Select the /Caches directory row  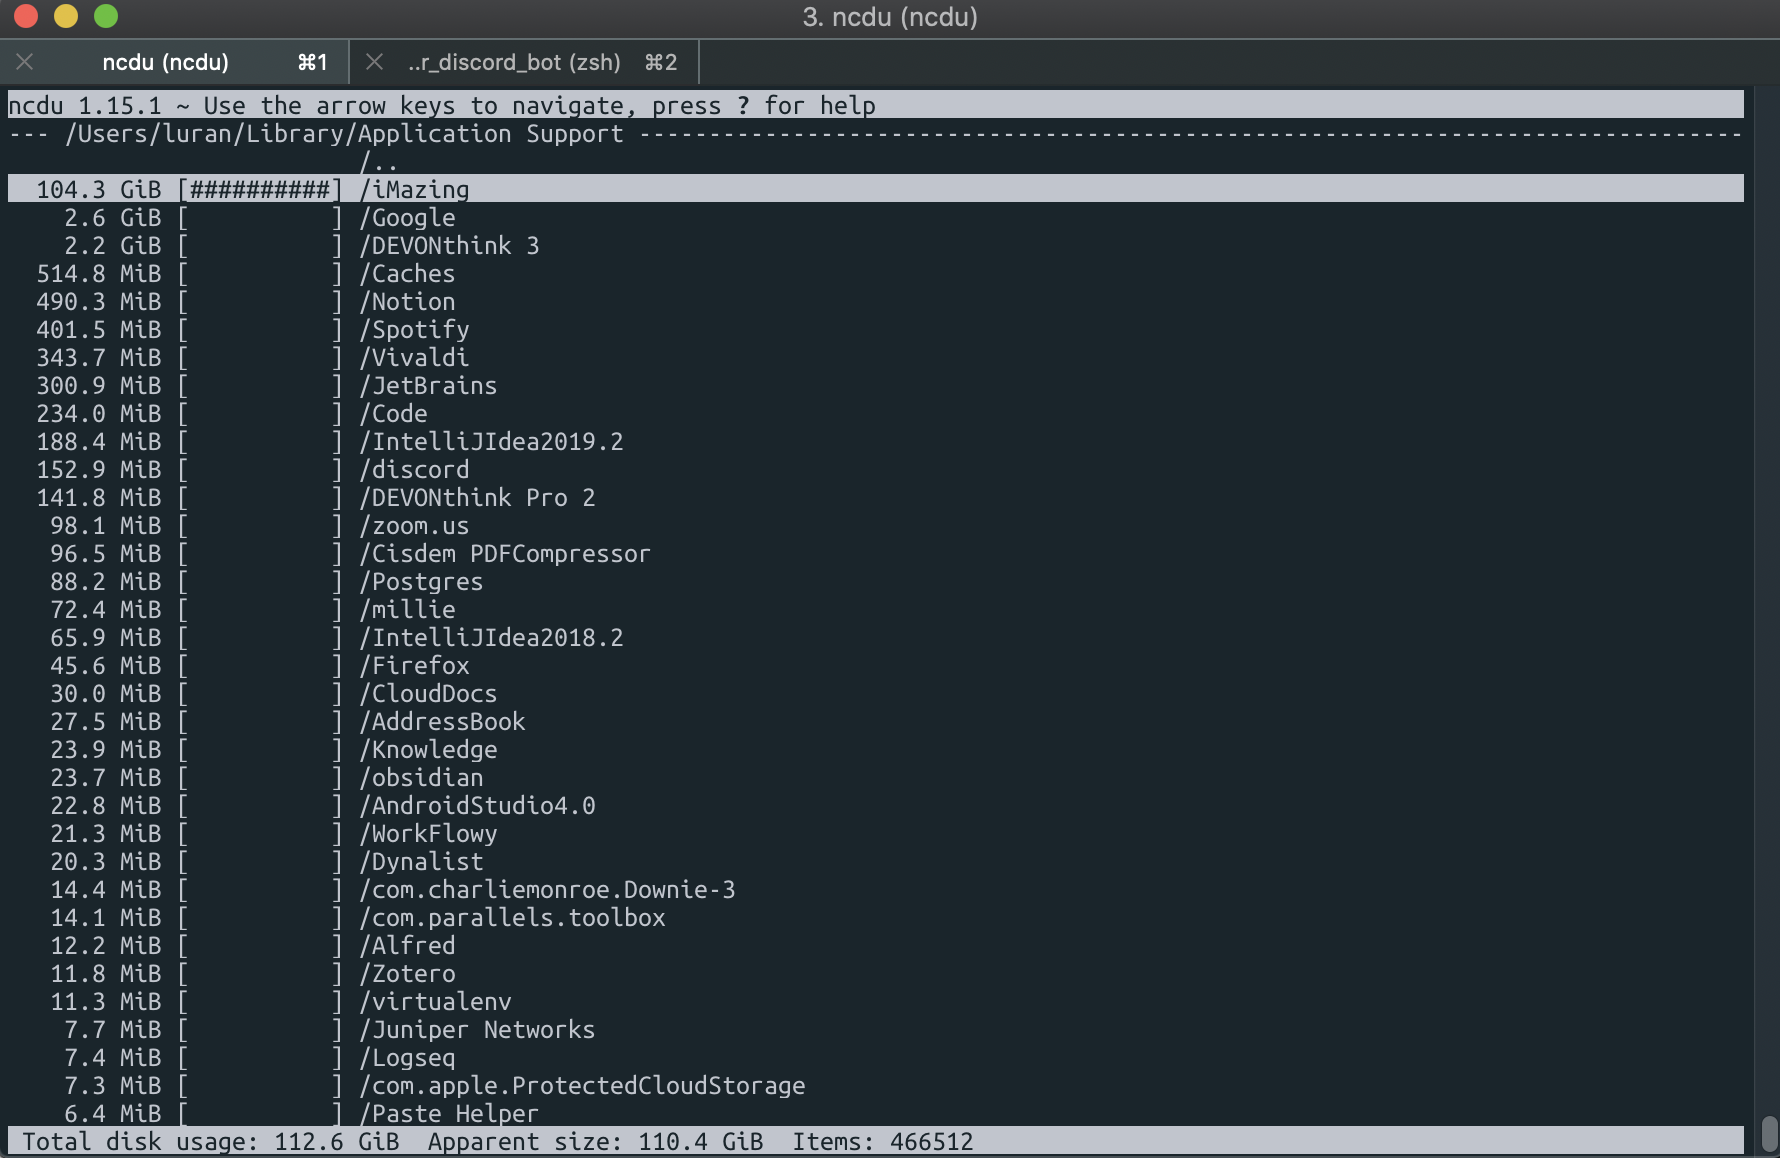pyautogui.click(x=876, y=273)
